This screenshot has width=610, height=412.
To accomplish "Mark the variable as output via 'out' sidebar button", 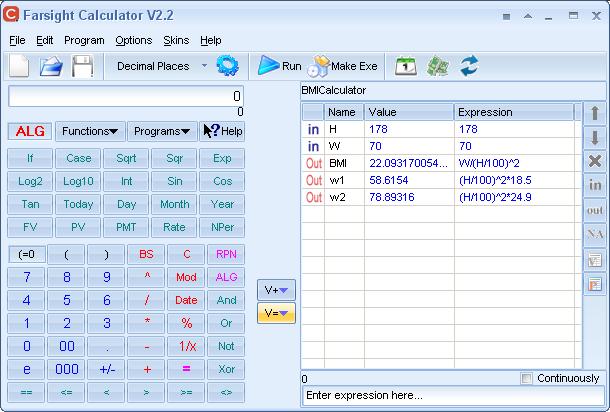I will point(594,210).
